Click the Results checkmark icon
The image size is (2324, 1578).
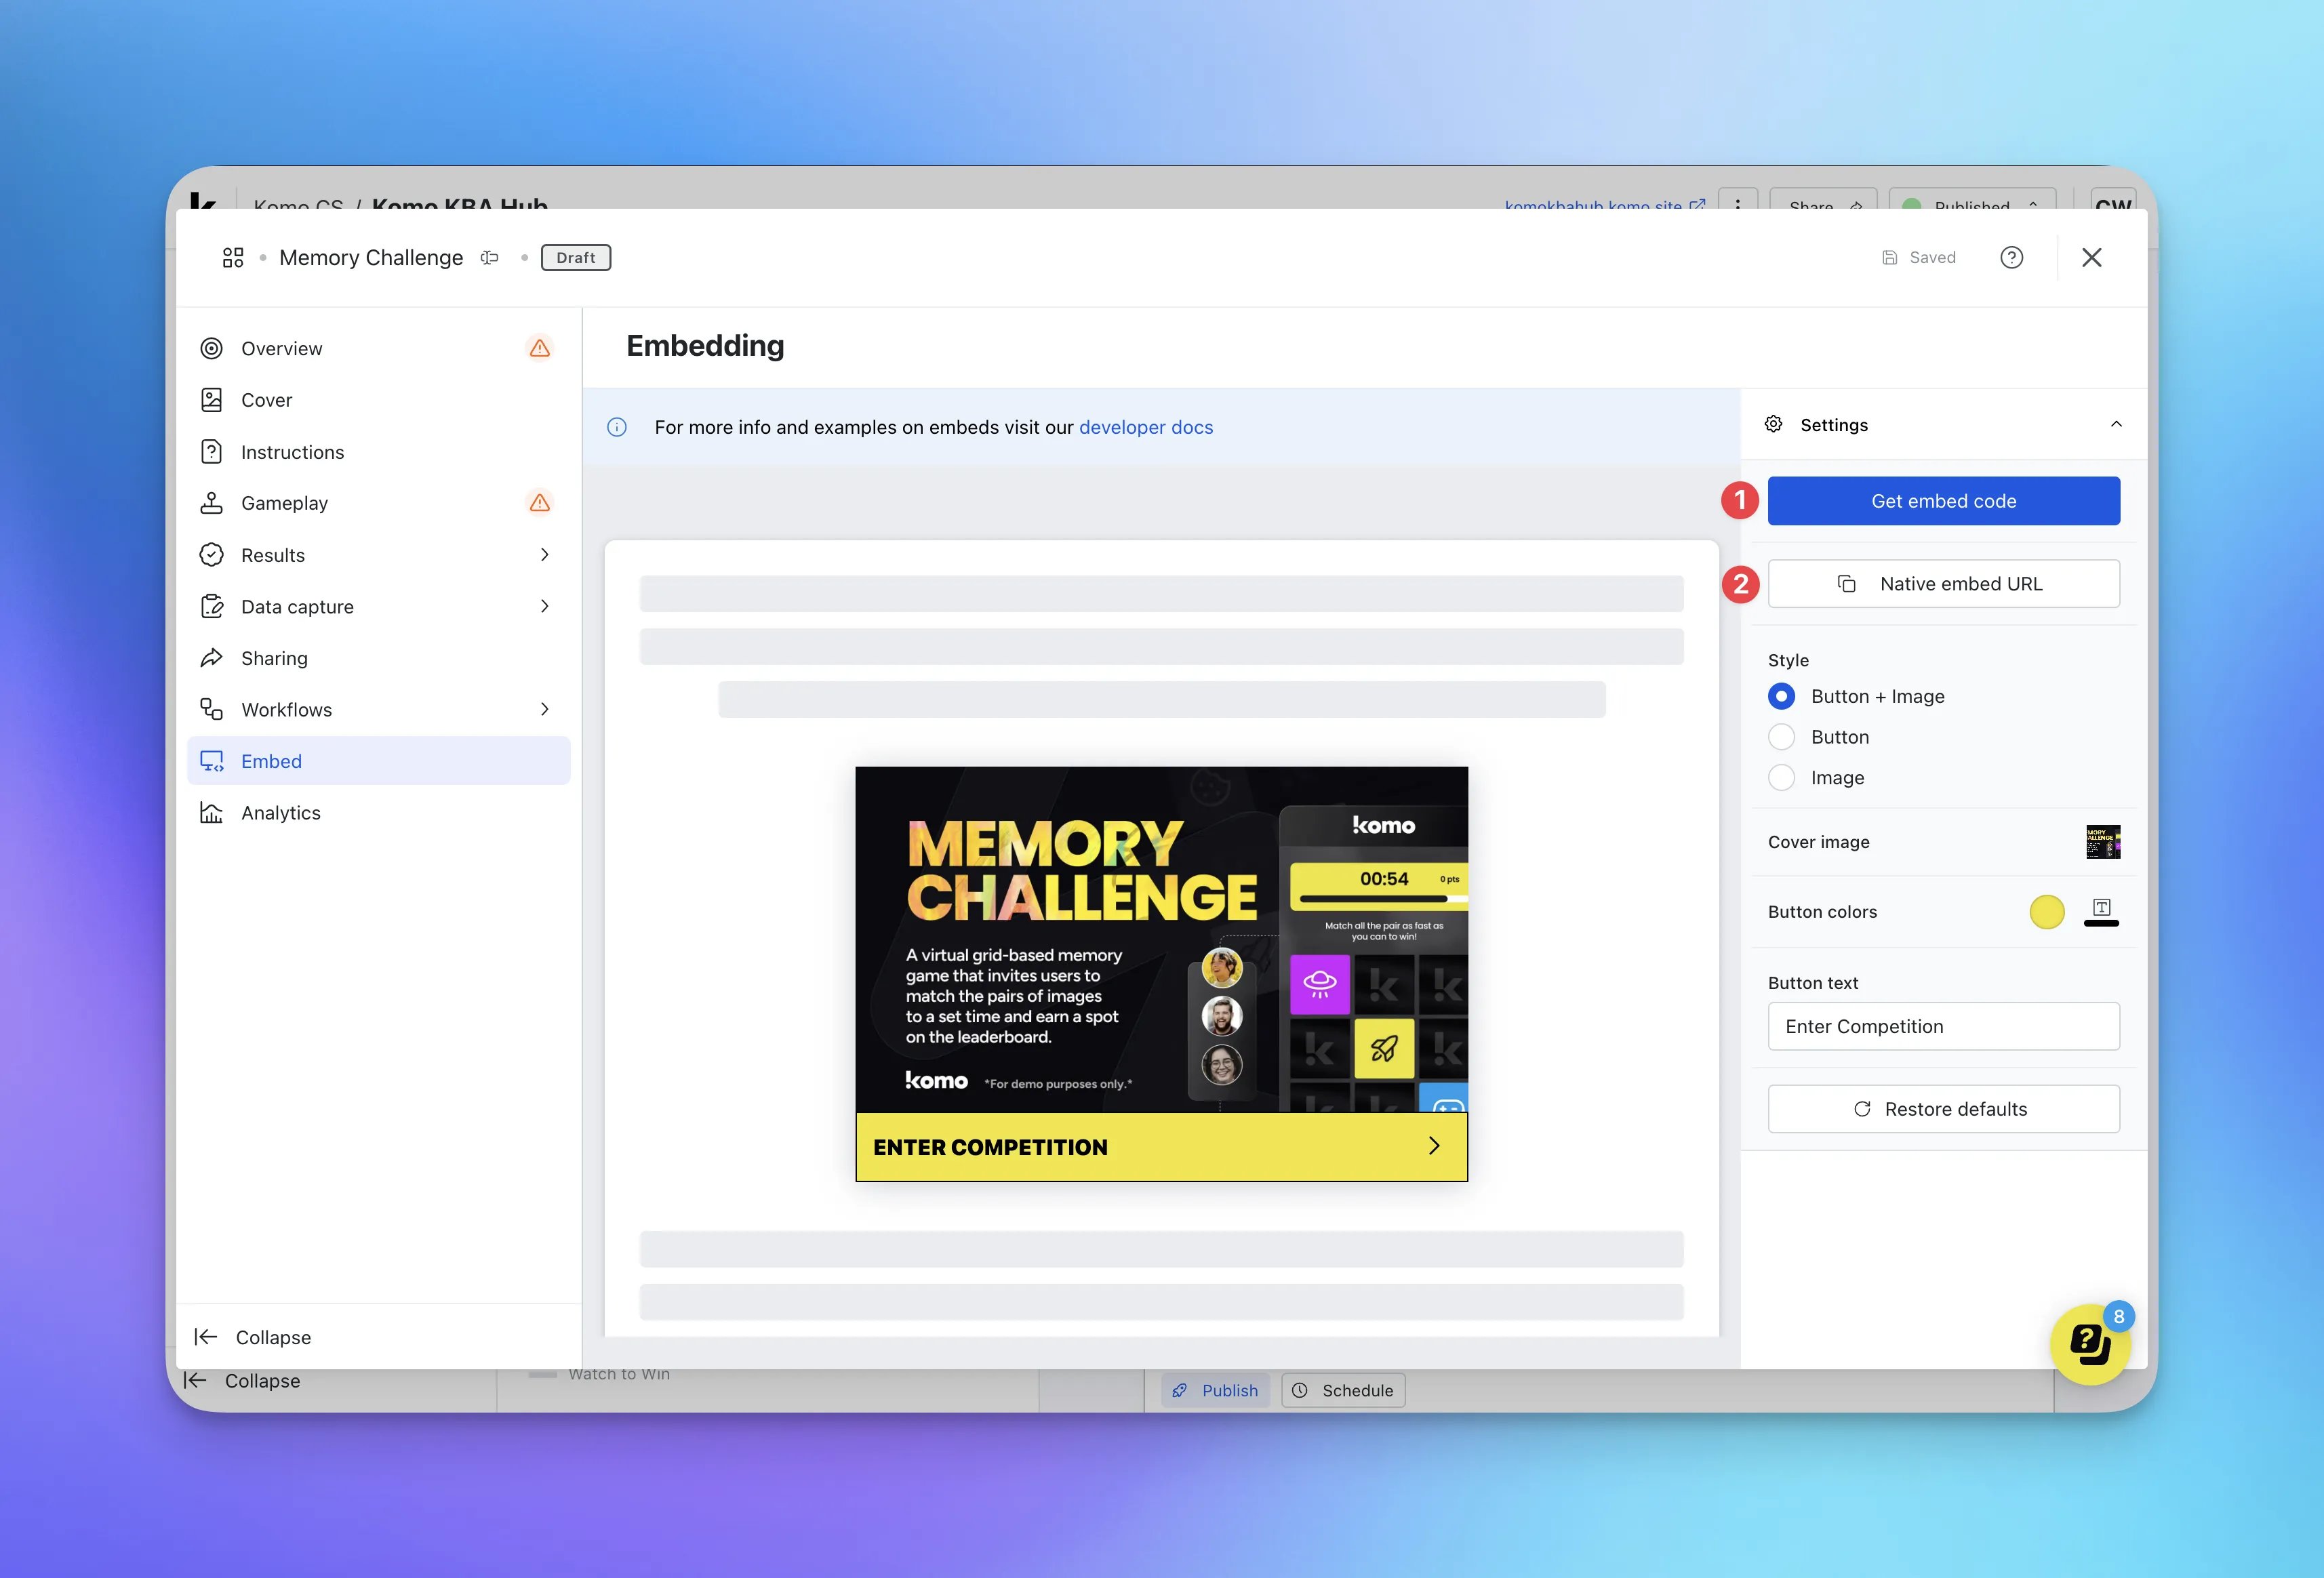[211, 555]
